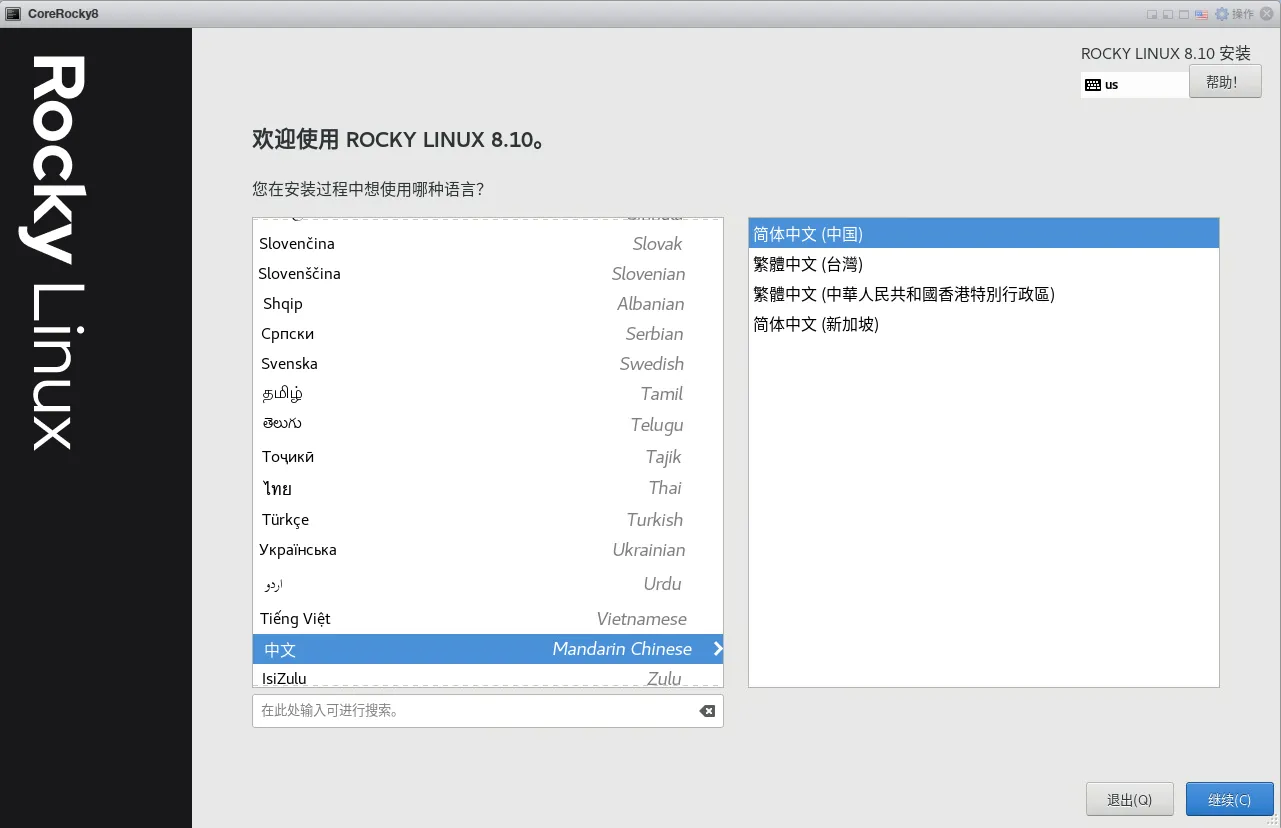The height and width of the screenshot is (828, 1281).
Task: Click the full-window view icon in title bar
Action: [x=1184, y=14]
